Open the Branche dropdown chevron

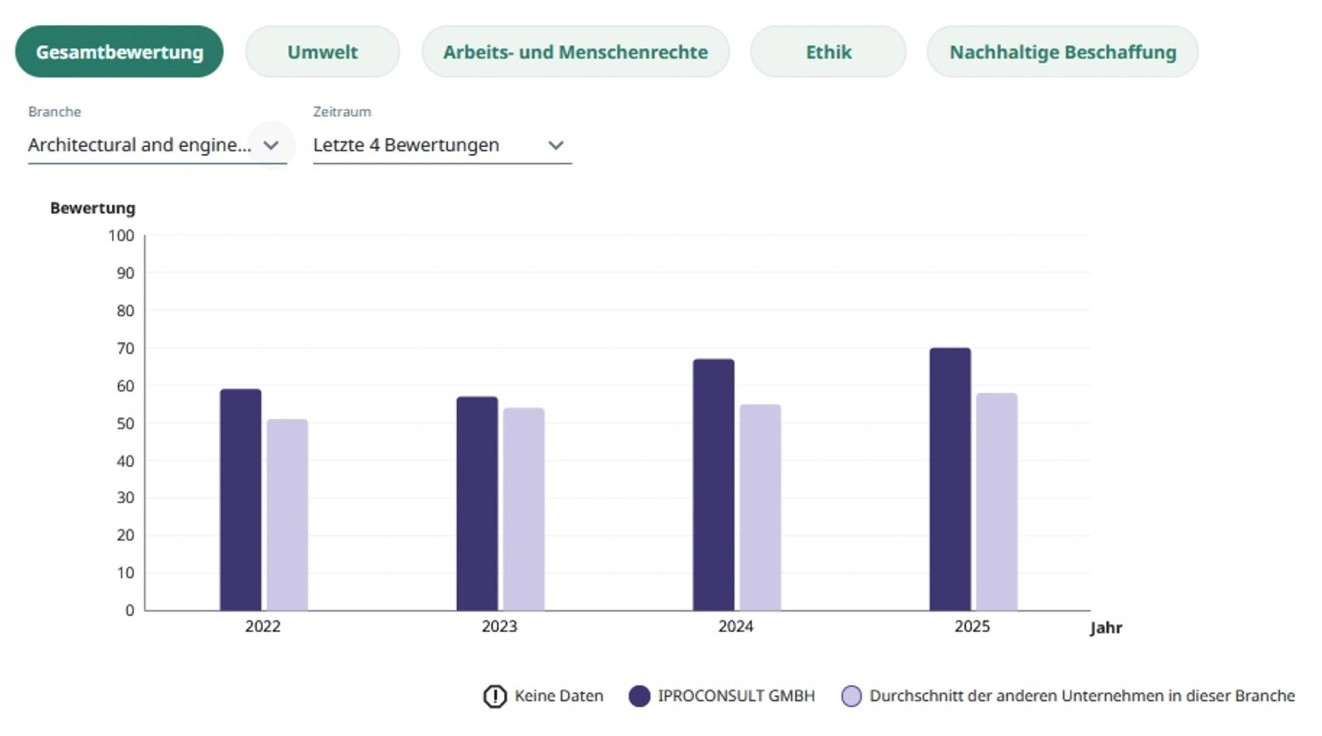[x=270, y=145]
